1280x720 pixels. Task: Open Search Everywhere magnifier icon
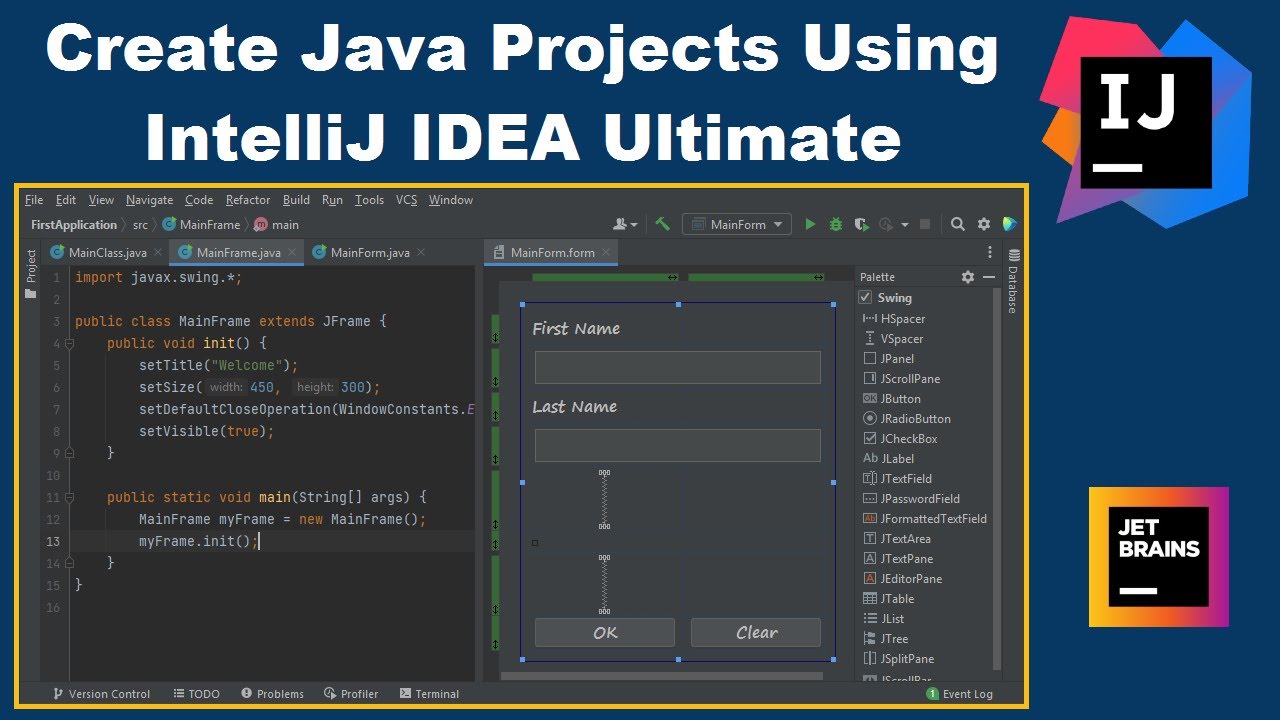coord(958,225)
